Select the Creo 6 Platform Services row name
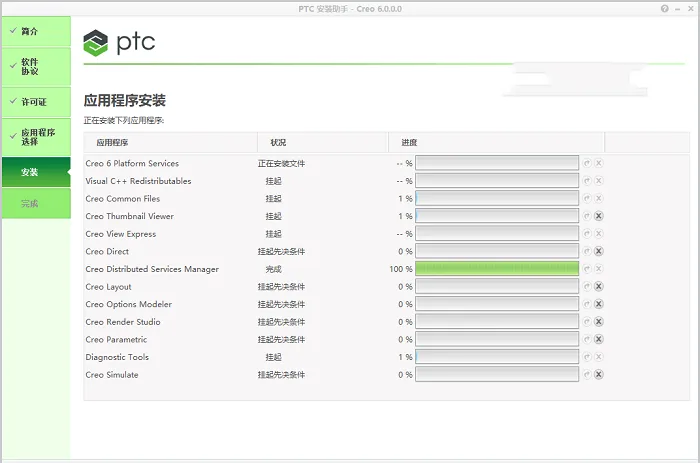The width and height of the screenshot is (700, 463). (132, 163)
